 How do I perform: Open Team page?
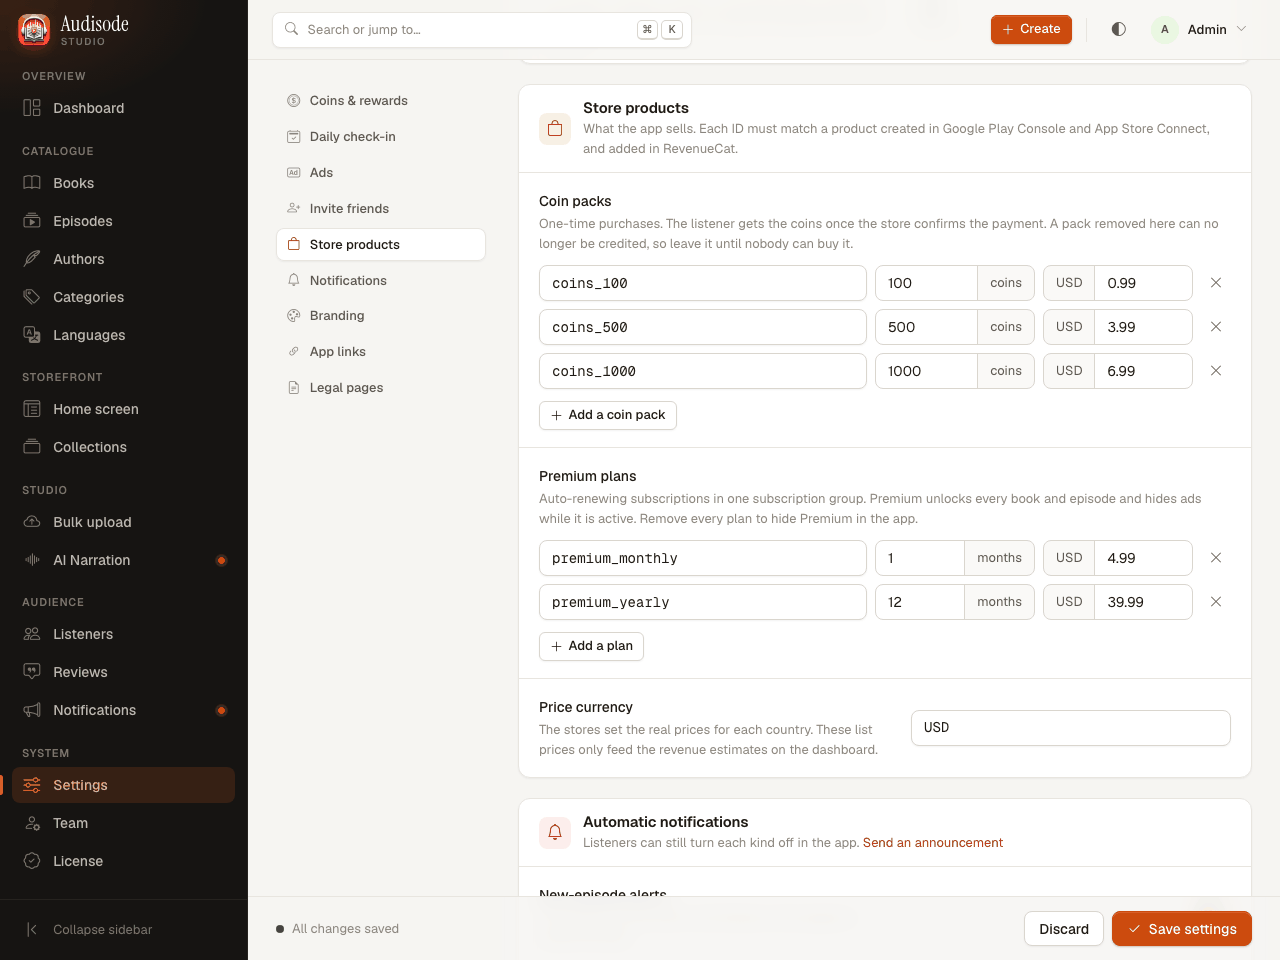click(x=124, y=823)
